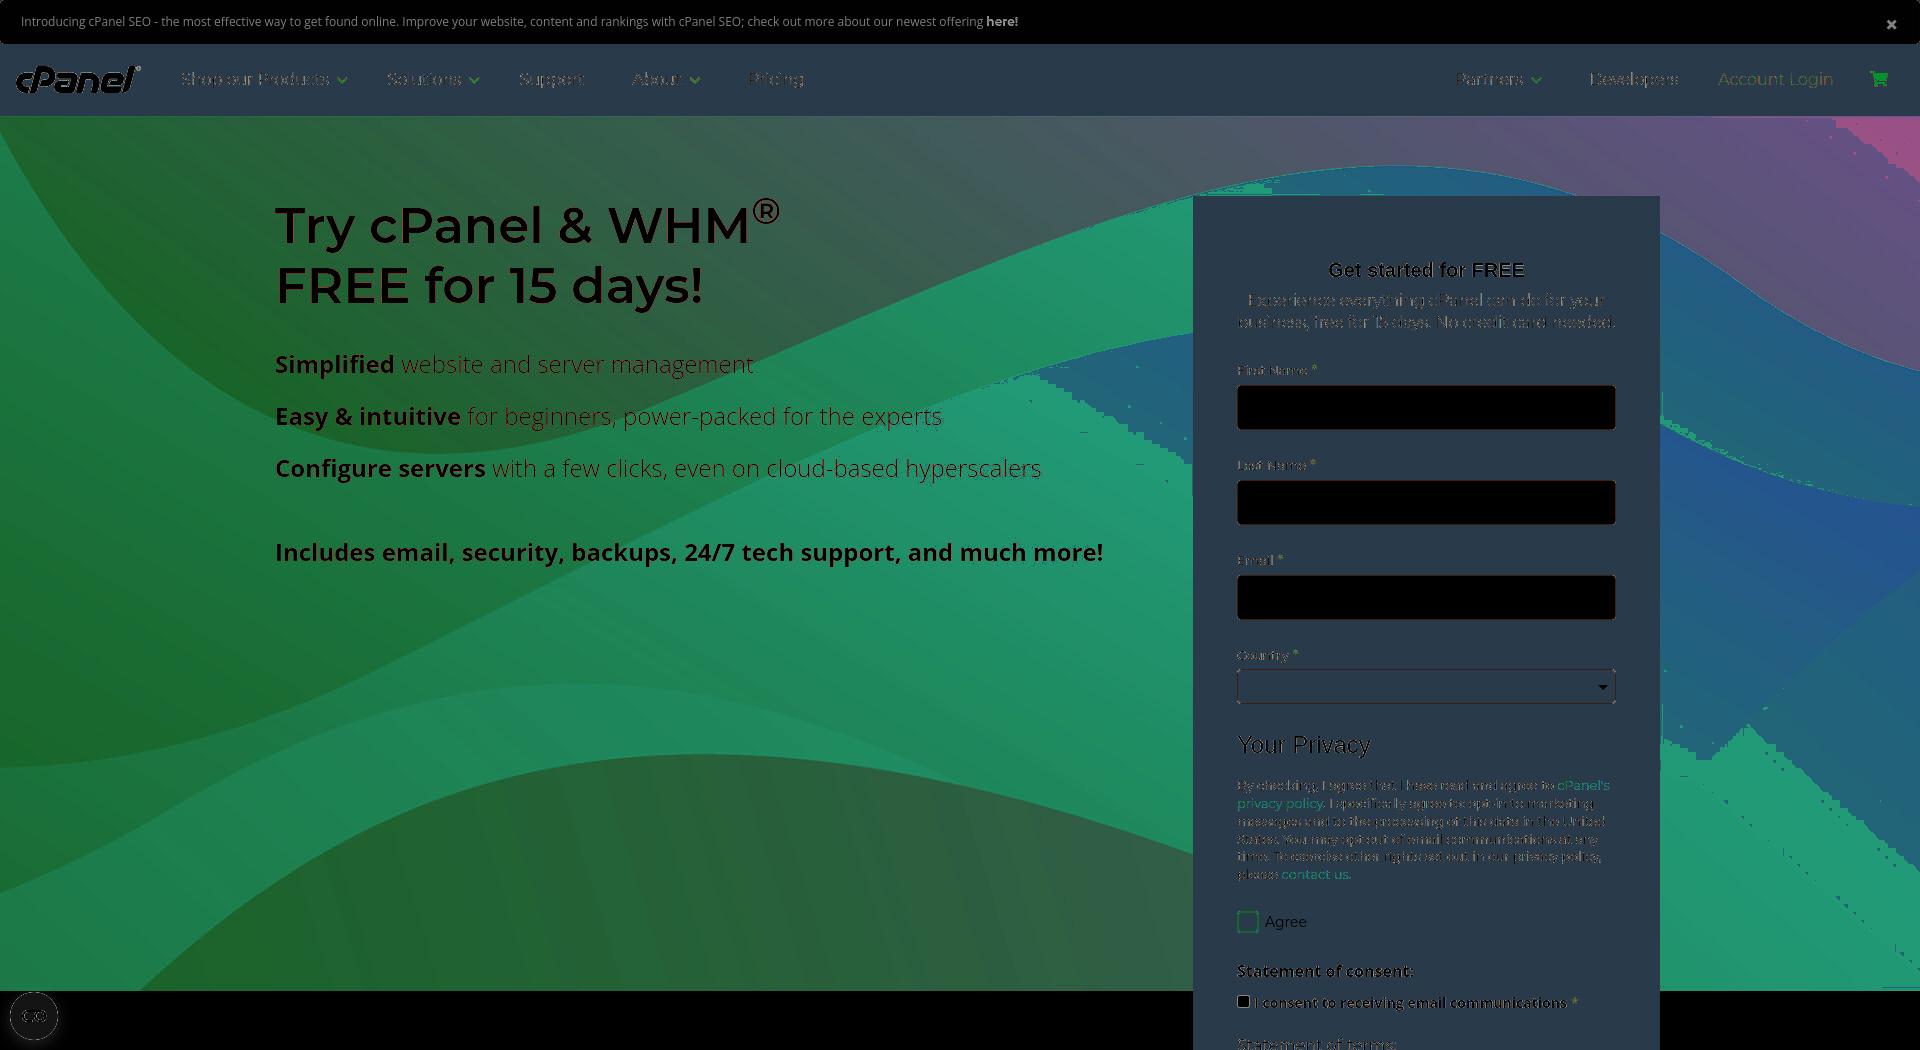Open the shopping cart icon
The height and width of the screenshot is (1050, 1920).
click(x=1879, y=79)
